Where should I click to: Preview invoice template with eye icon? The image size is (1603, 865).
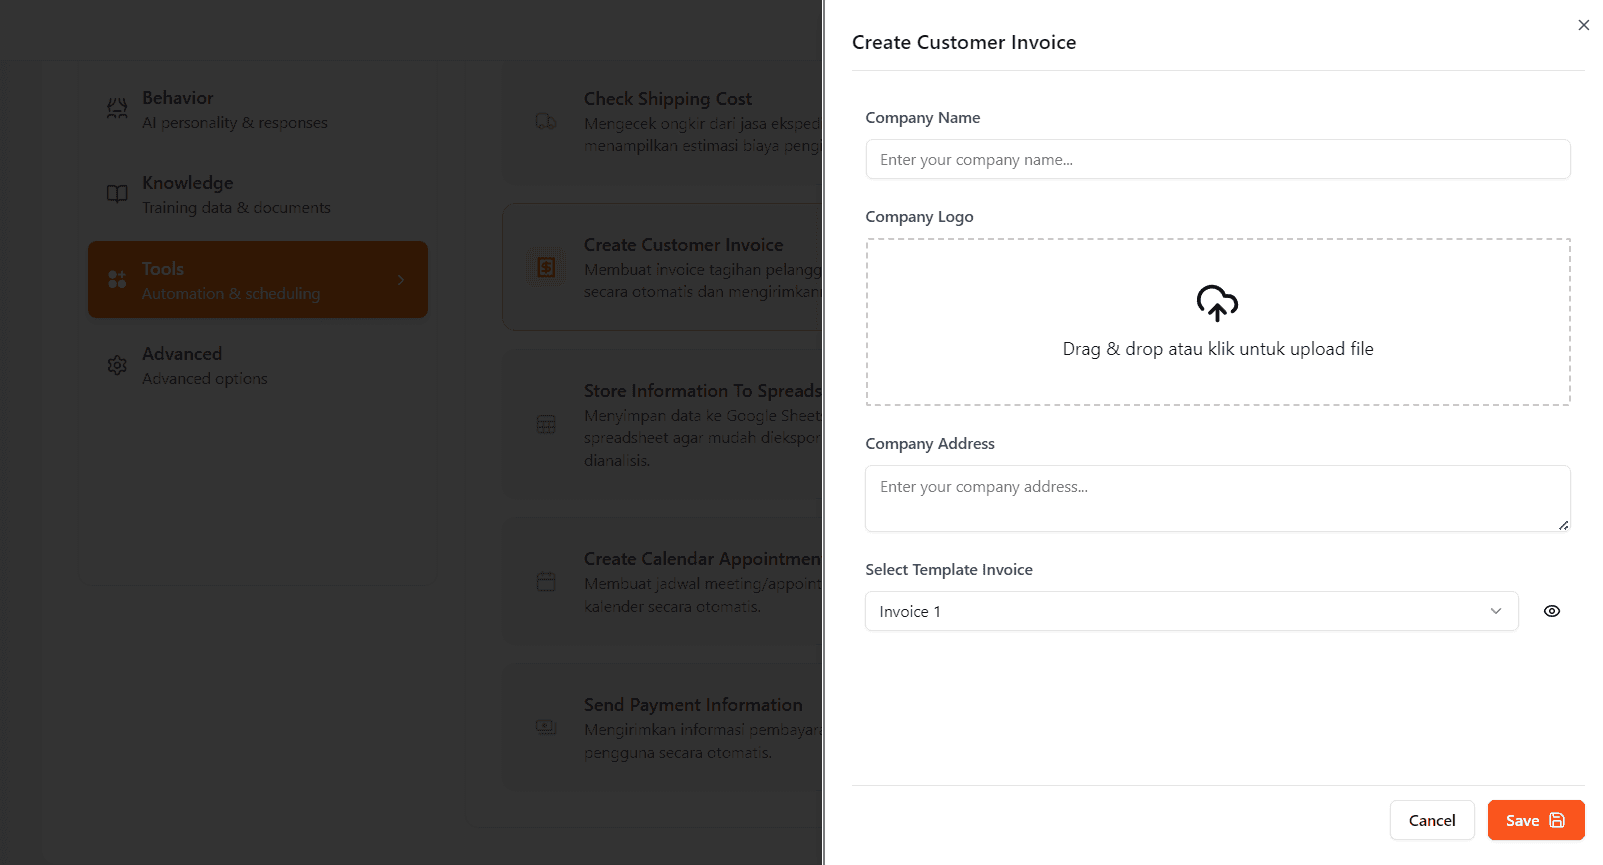pos(1551,611)
